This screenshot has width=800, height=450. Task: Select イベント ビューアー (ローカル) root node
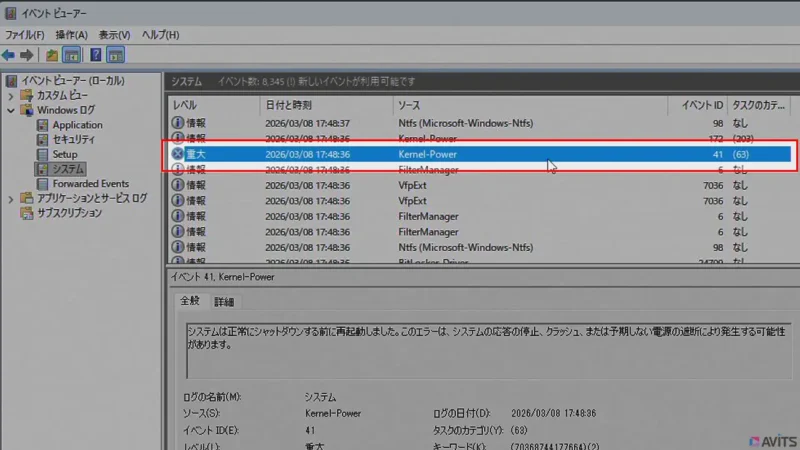tap(72, 81)
